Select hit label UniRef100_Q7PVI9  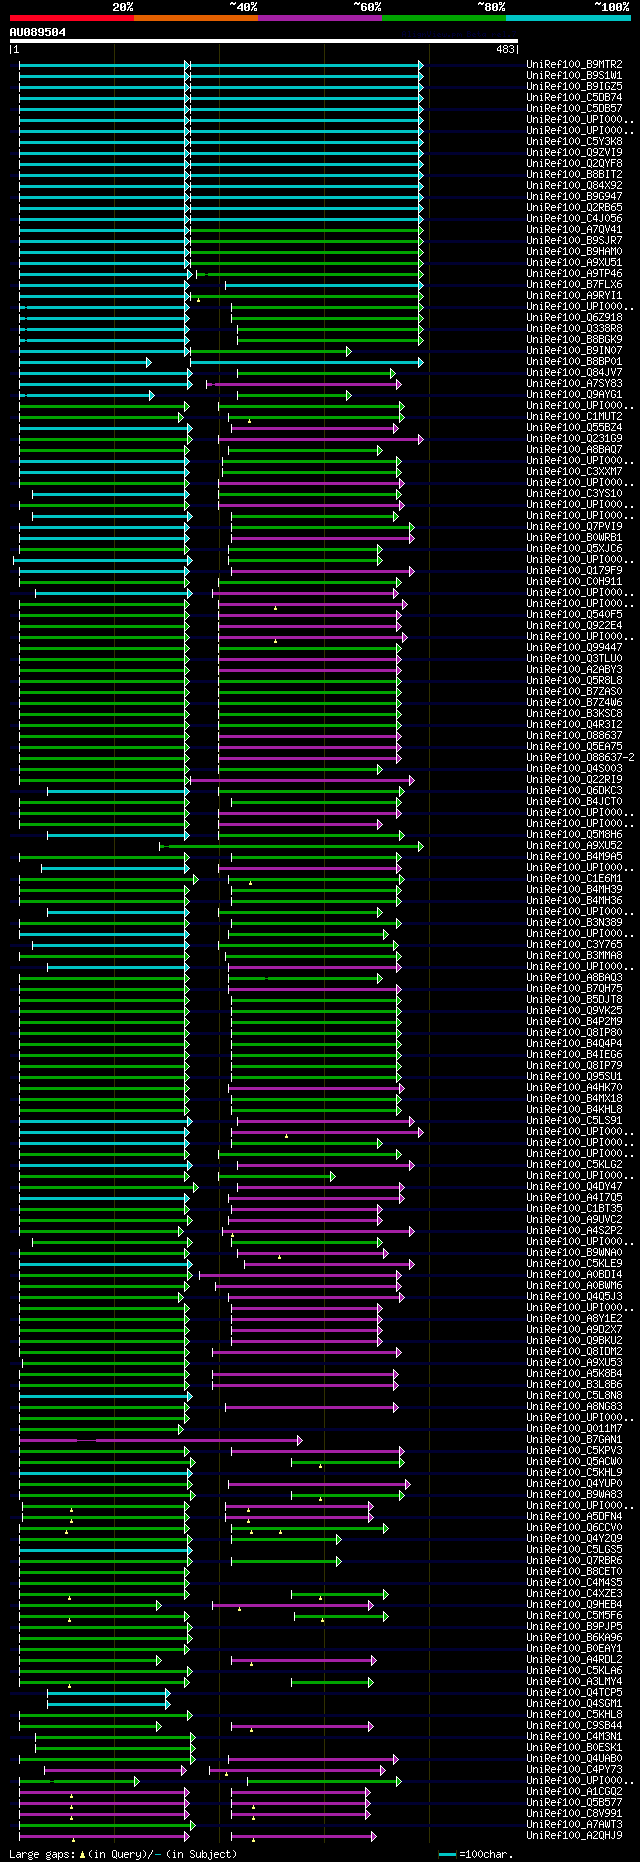(574, 527)
